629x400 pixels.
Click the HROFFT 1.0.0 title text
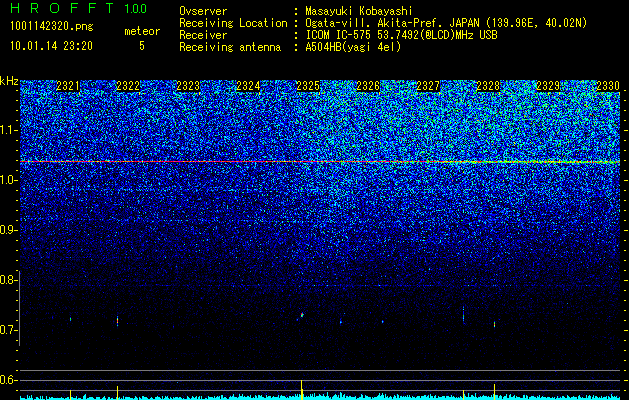(79, 8)
